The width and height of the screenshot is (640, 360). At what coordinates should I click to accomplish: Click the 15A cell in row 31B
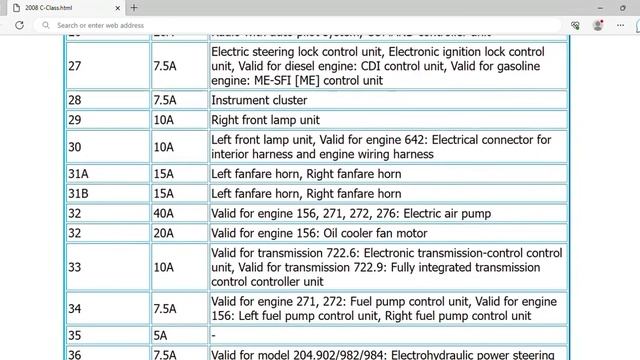(180, 193)
